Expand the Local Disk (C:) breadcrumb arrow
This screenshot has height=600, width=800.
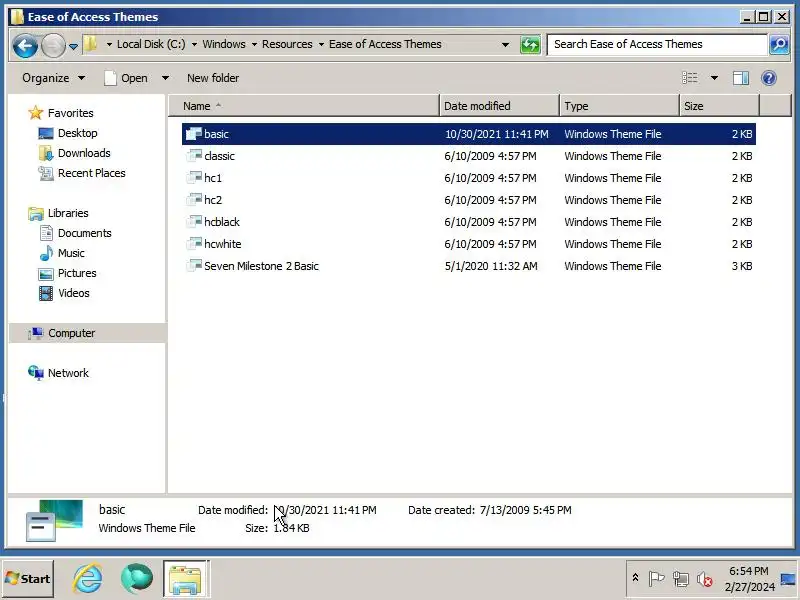click(x=109, y=44)
